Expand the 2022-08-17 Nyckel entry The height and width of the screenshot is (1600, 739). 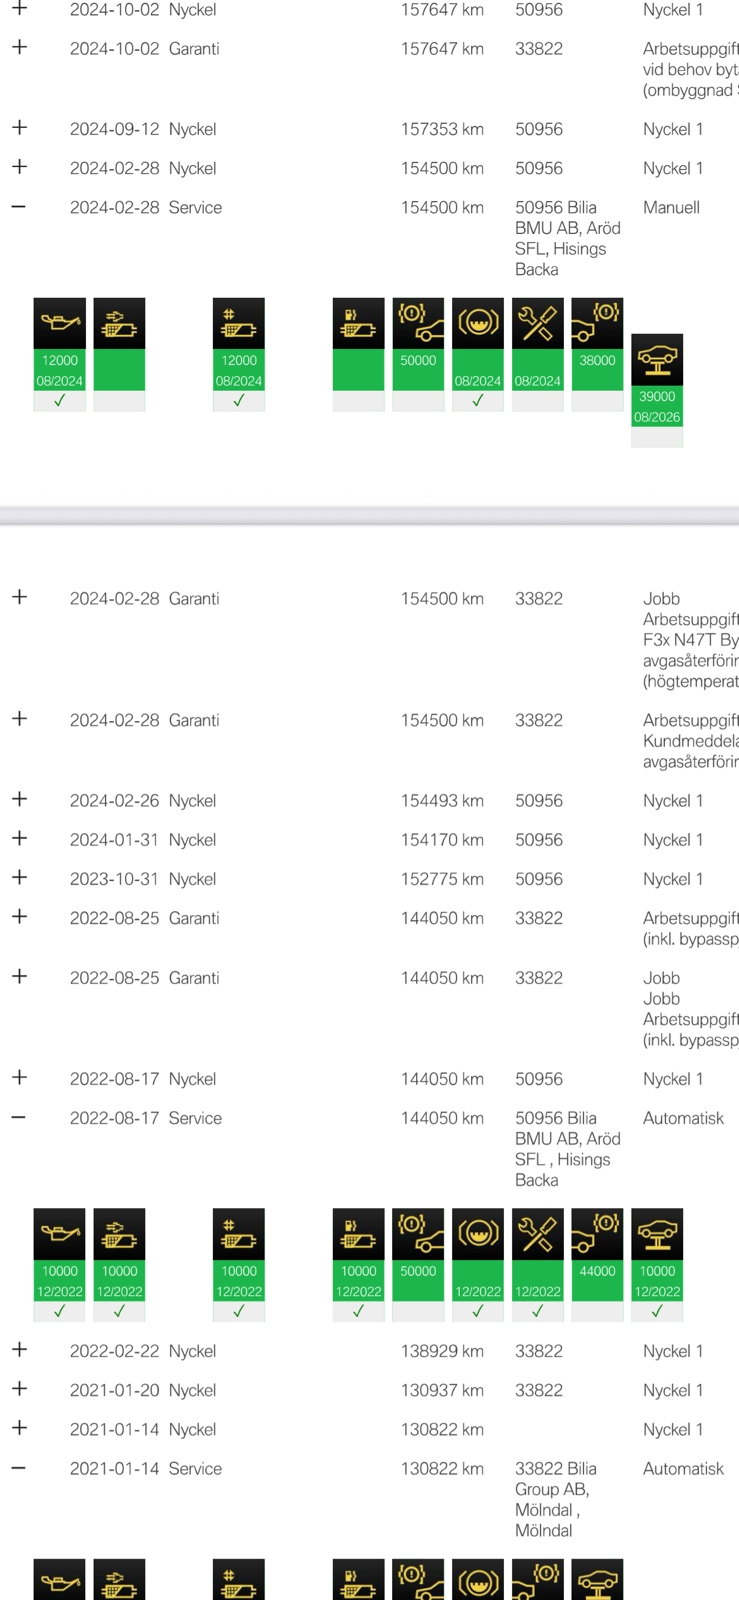coord(19,1078)
